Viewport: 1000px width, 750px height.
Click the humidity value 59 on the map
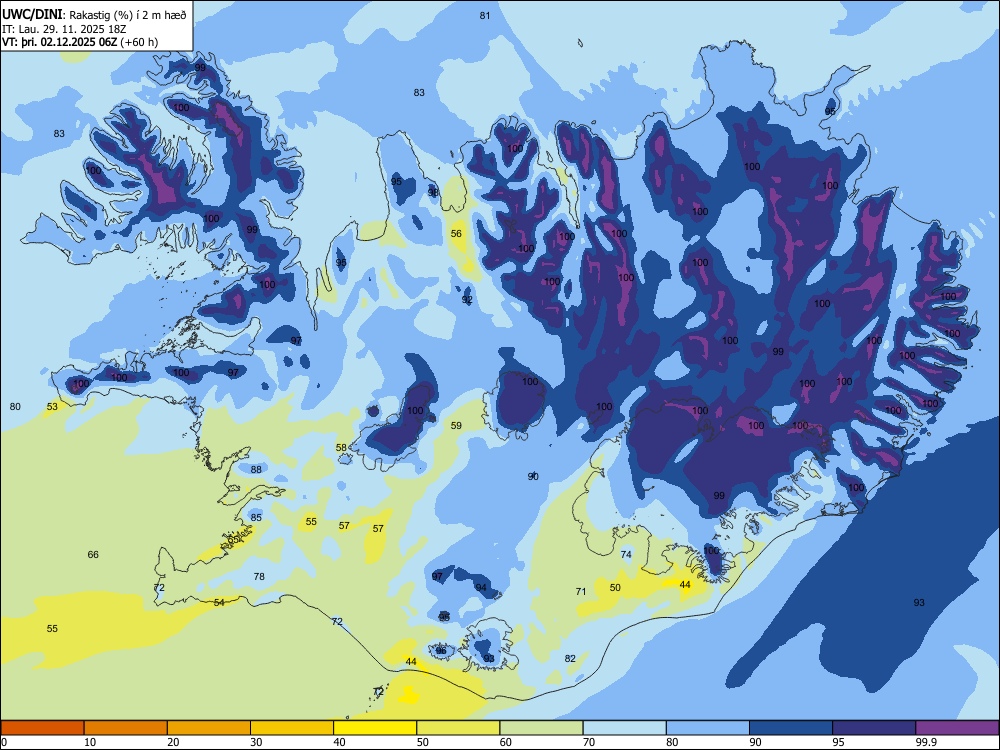[456, 425]
